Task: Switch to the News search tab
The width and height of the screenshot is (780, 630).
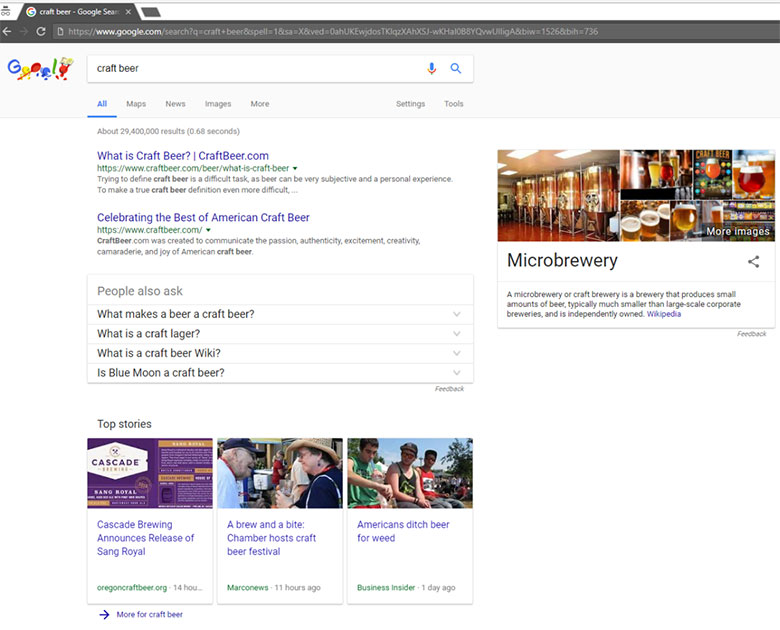Action: pos(175,104)
